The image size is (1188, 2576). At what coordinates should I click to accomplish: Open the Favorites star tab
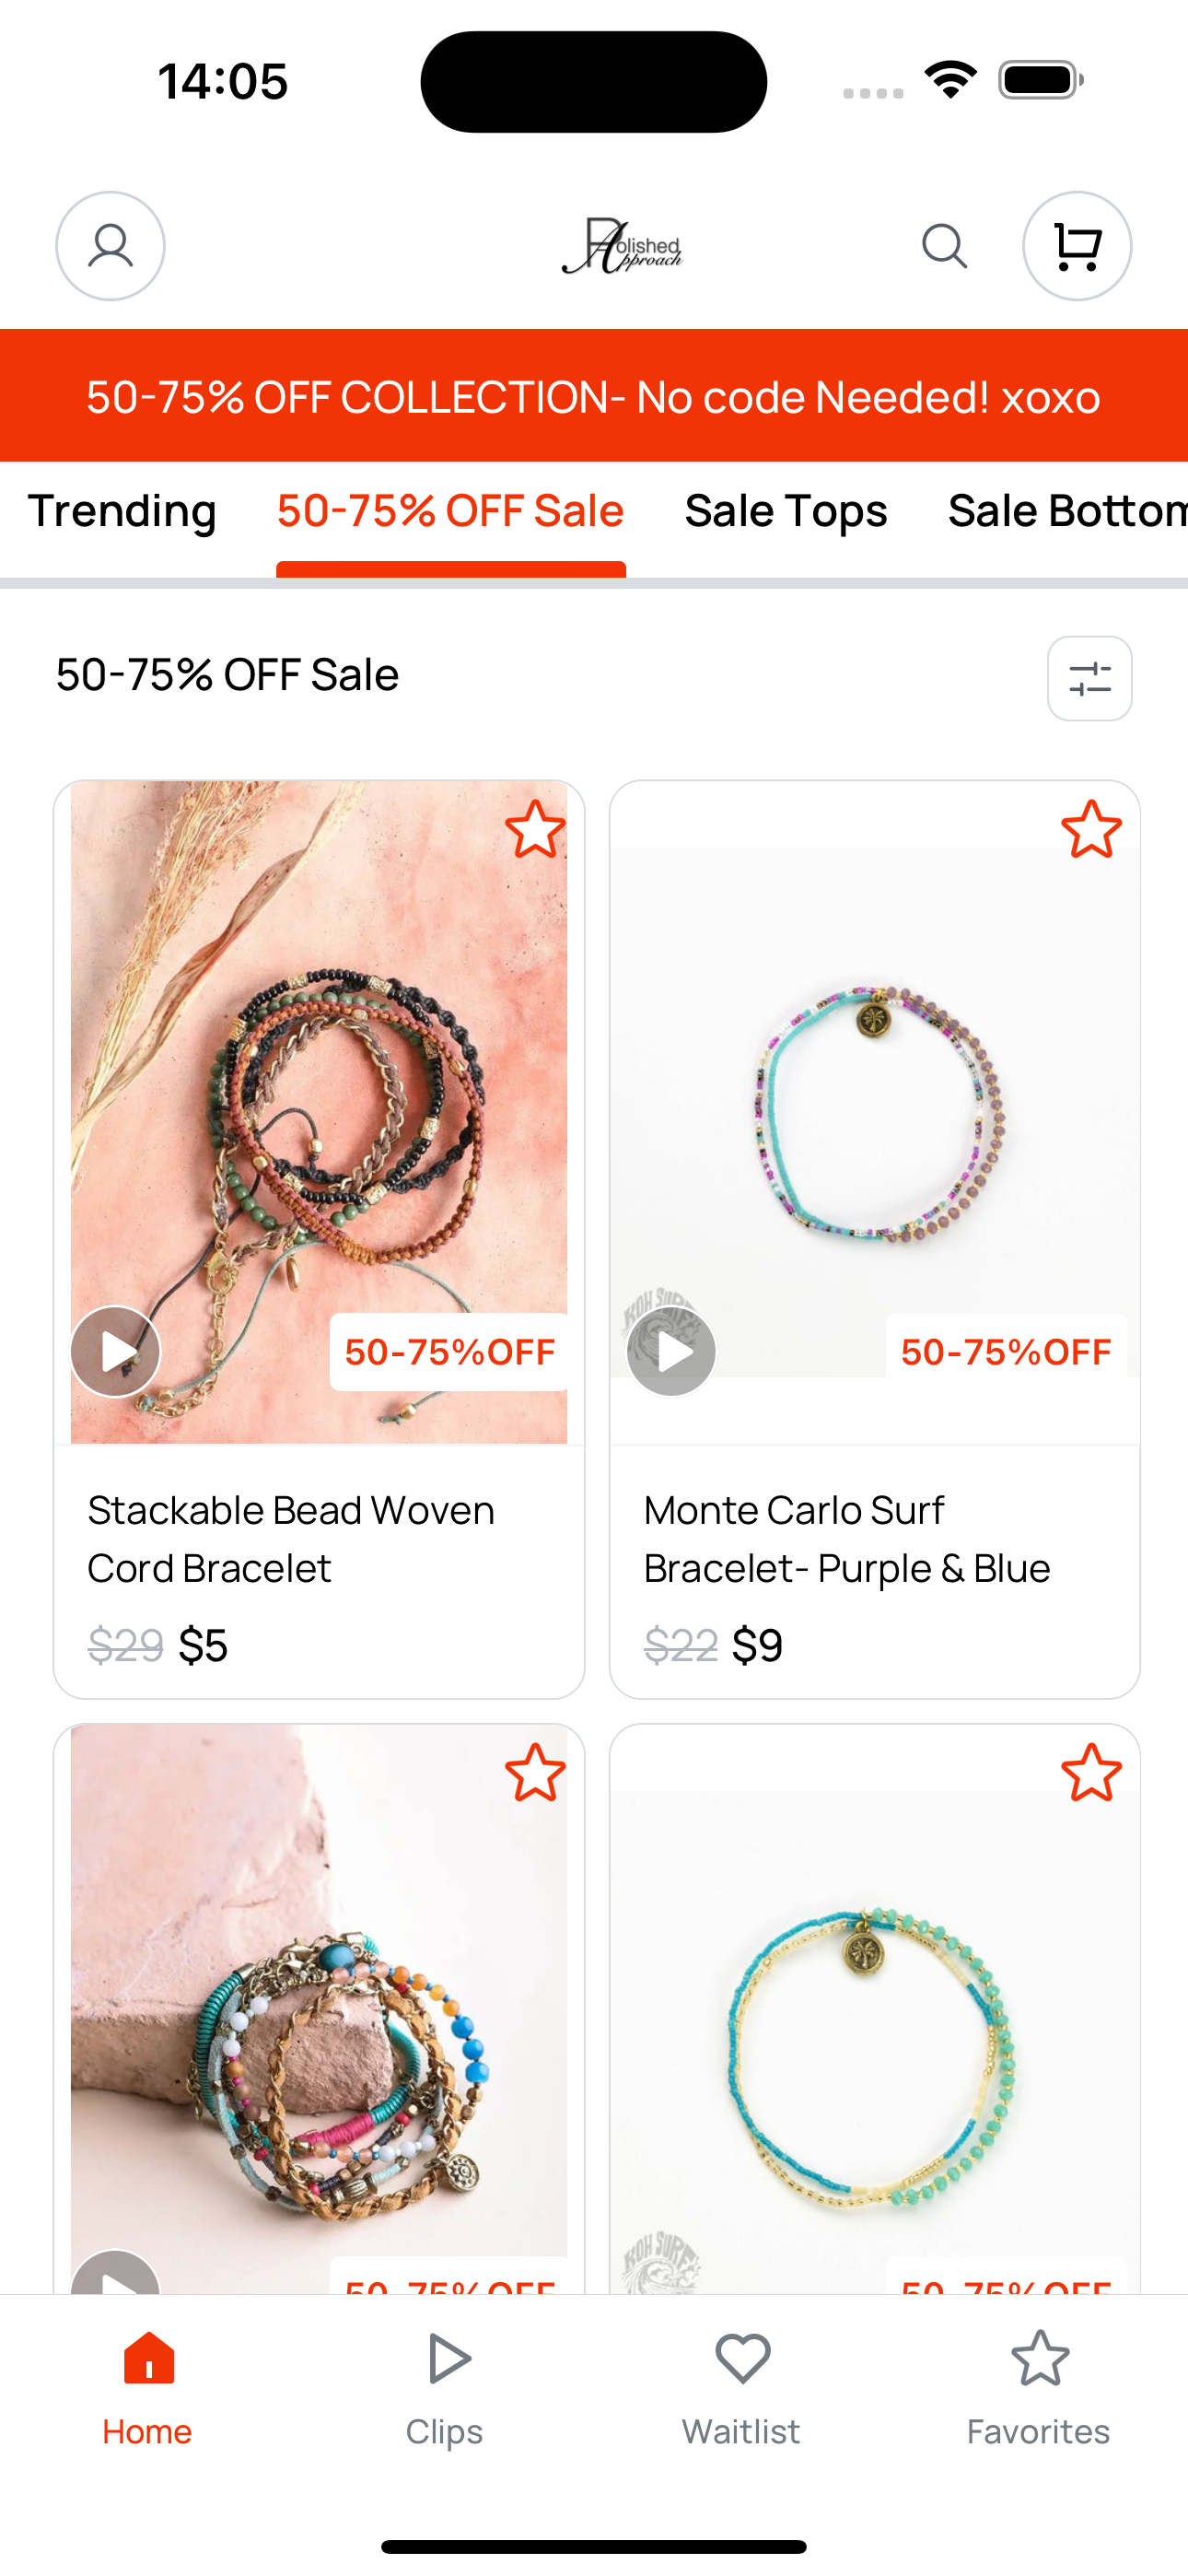(x=1039, y=2391)
